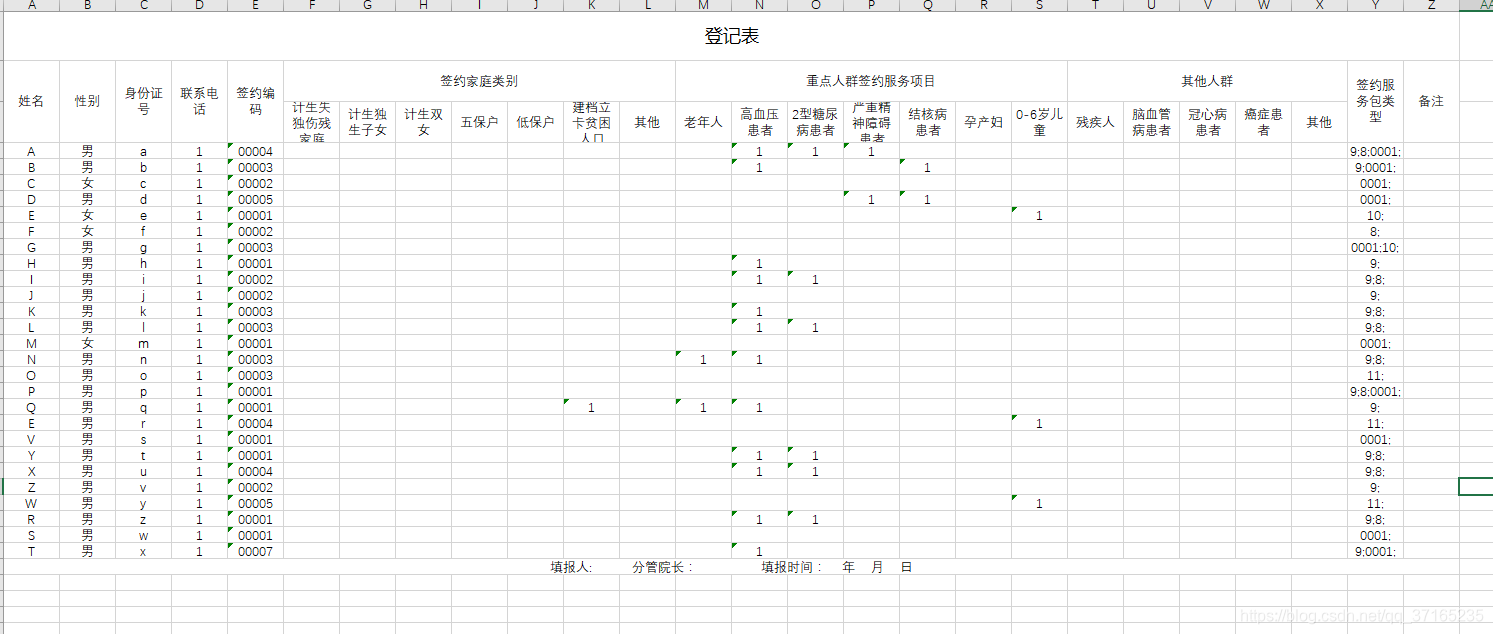
Task: Select the contract code 00005 in row W
Action: point(255,503)
